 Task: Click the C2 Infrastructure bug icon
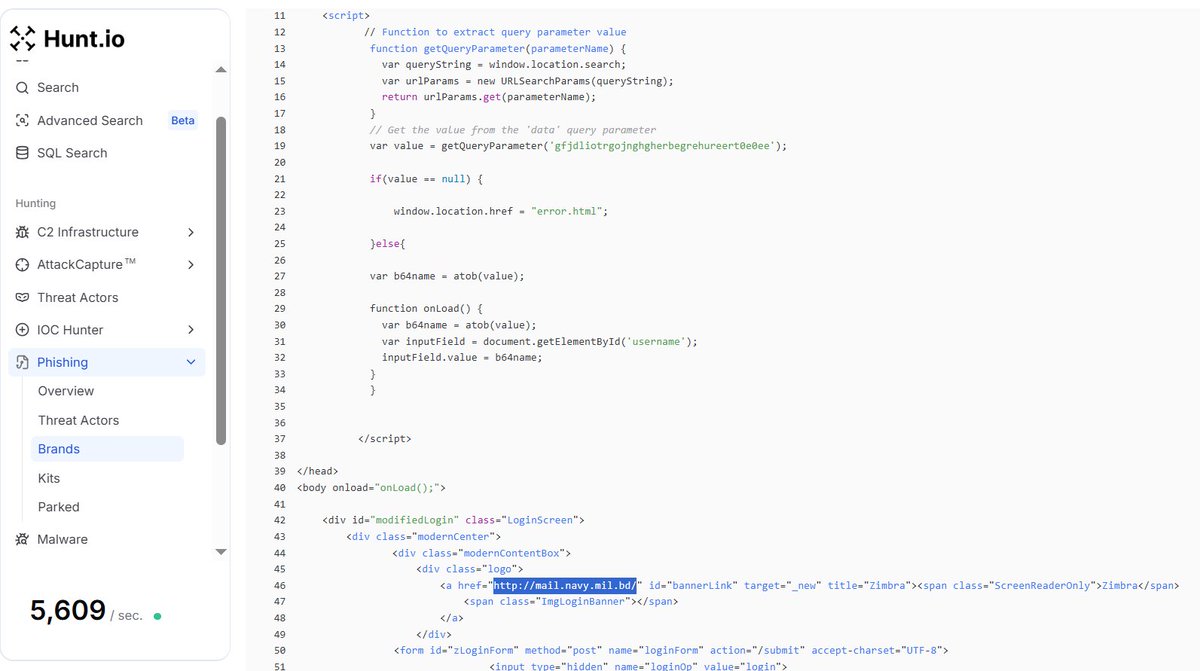22,232
